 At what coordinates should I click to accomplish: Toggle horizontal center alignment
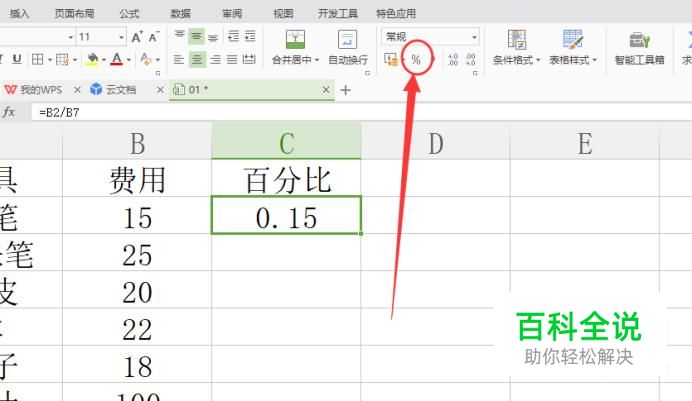197,59
